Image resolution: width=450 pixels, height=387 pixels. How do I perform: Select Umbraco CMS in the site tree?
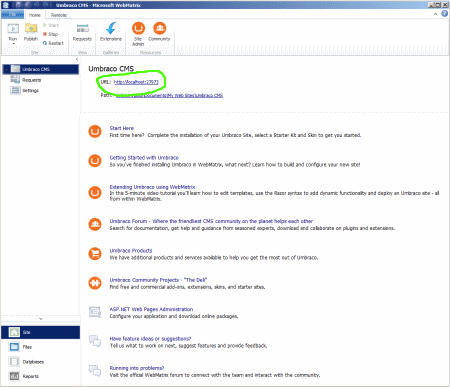41,69
